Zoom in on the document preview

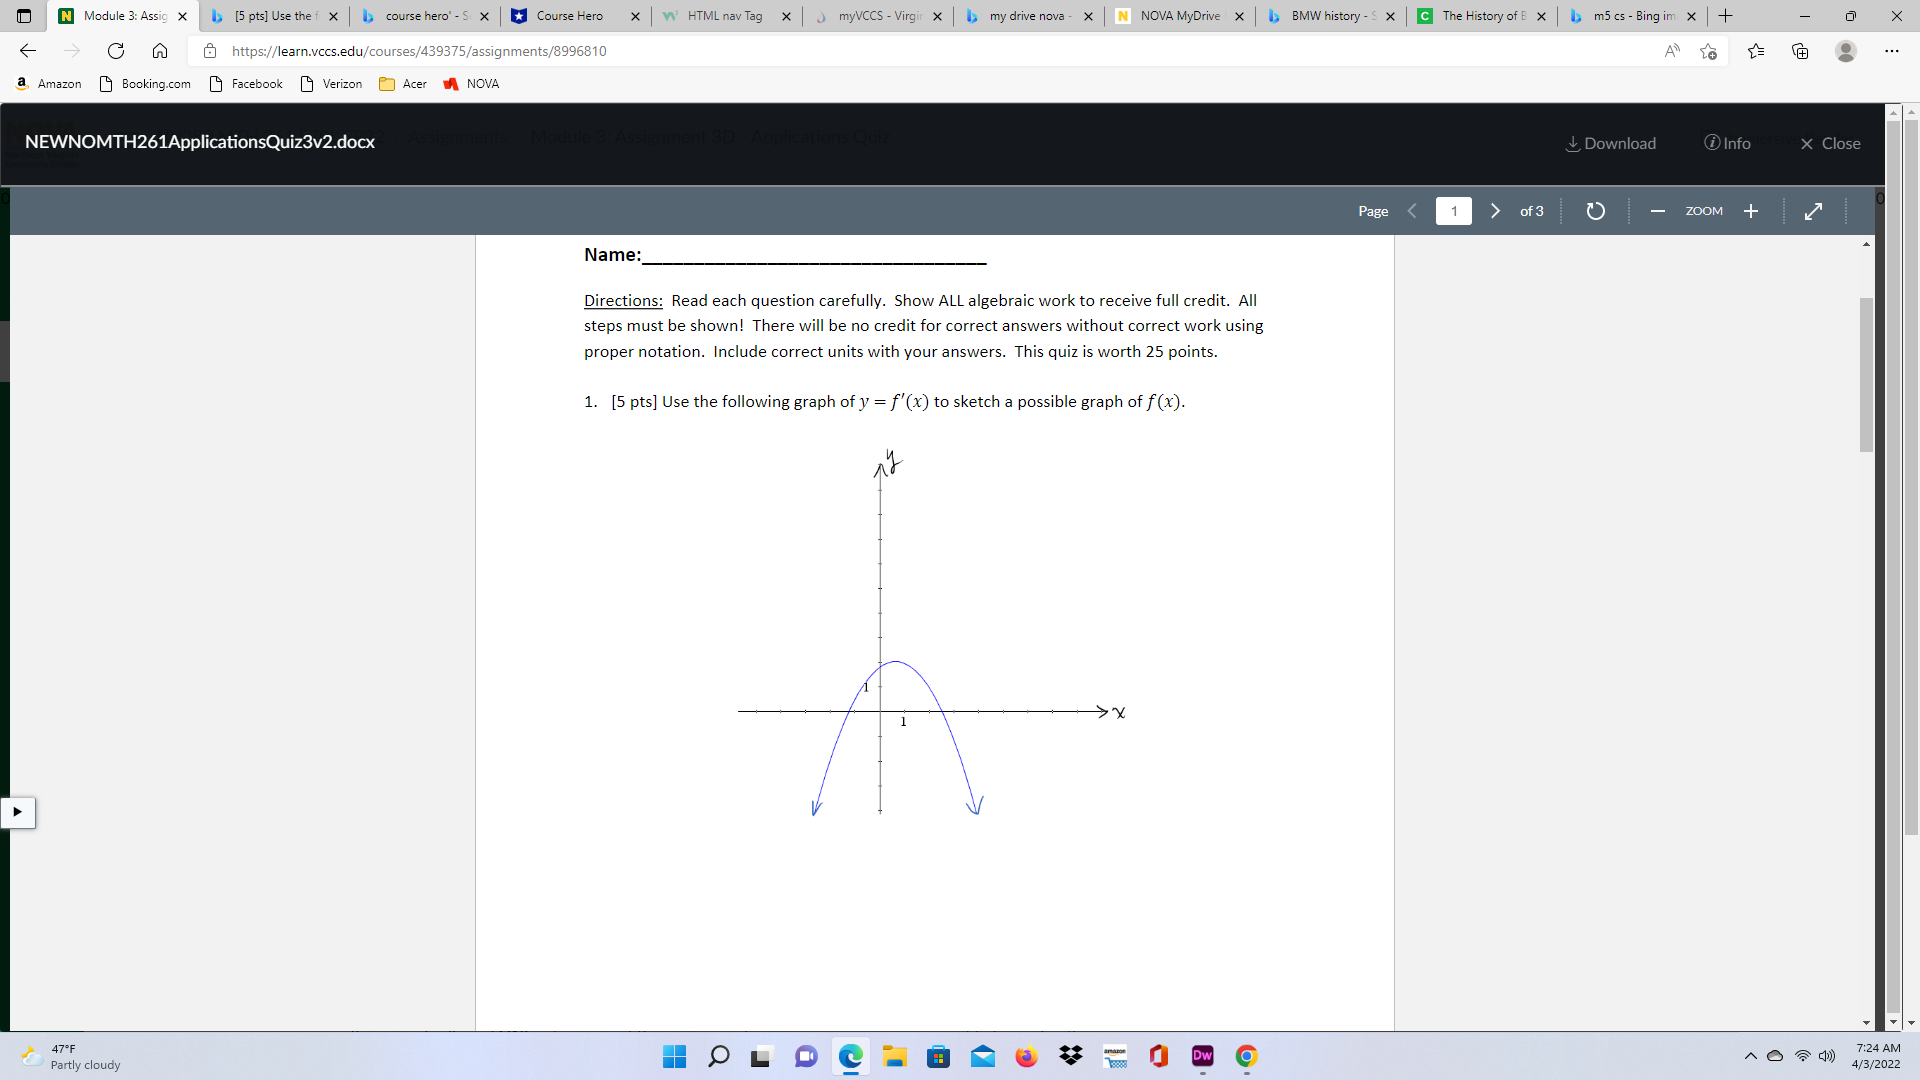click(x=1751, y=211)
